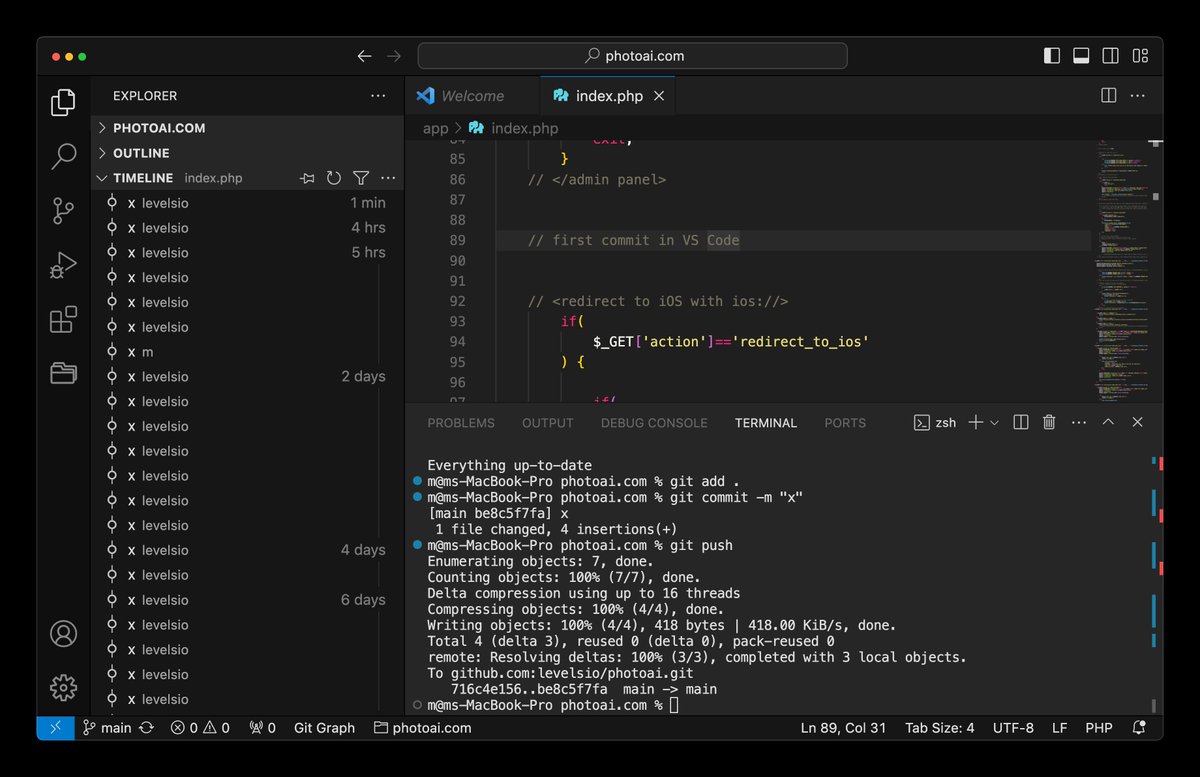Open errors and warnings status item

pos(199,728)
